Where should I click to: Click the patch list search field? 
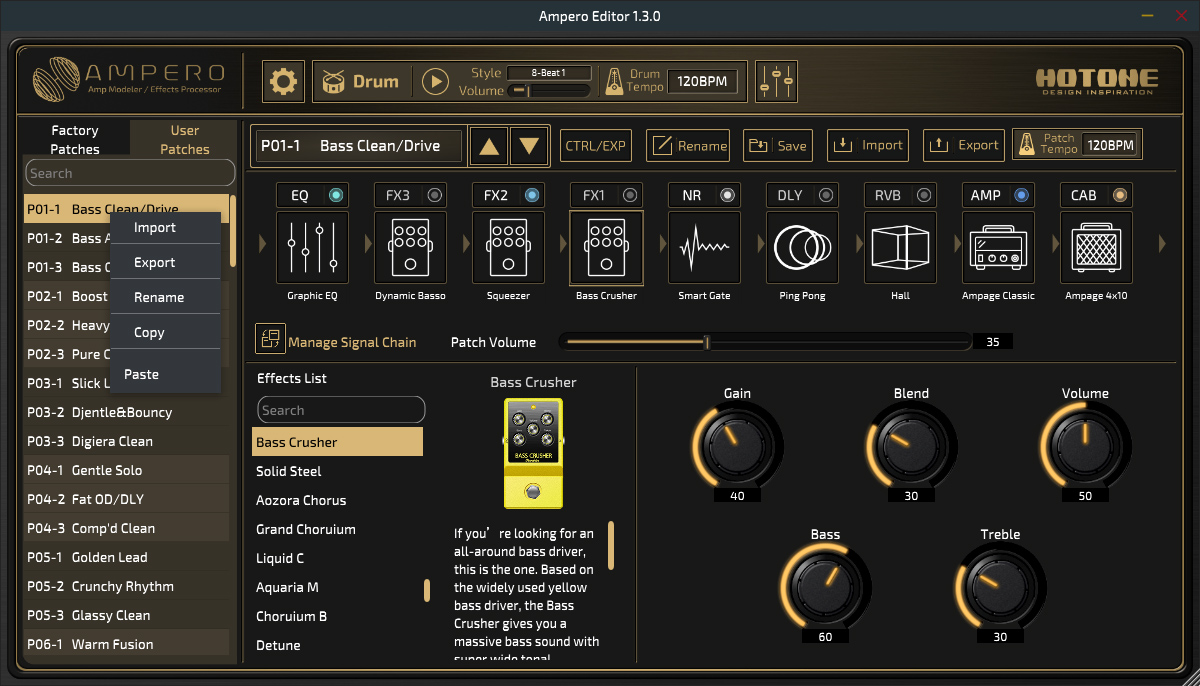(130, 173)
